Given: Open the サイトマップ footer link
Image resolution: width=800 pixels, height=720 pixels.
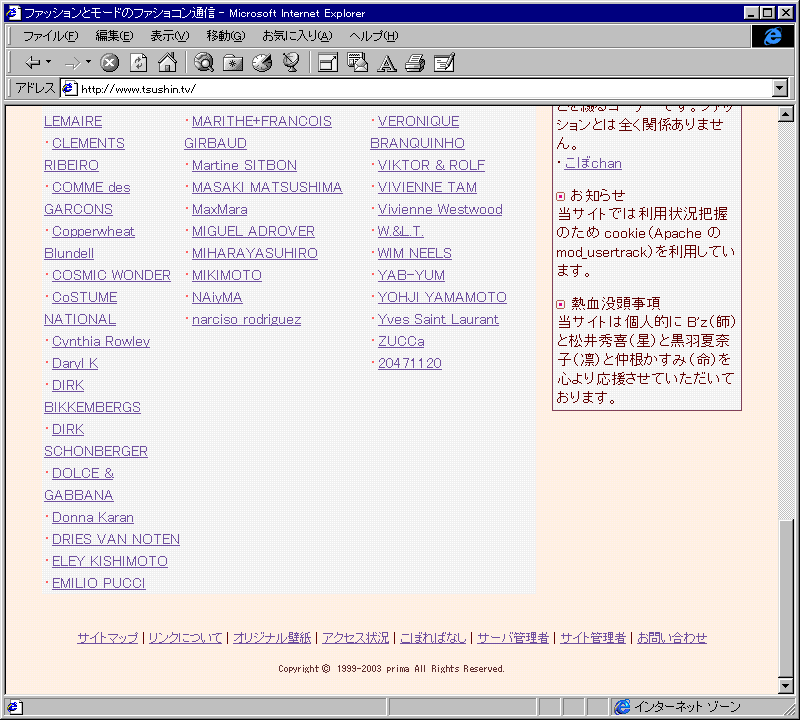Looking at the screenshot, I should point(108,638).
